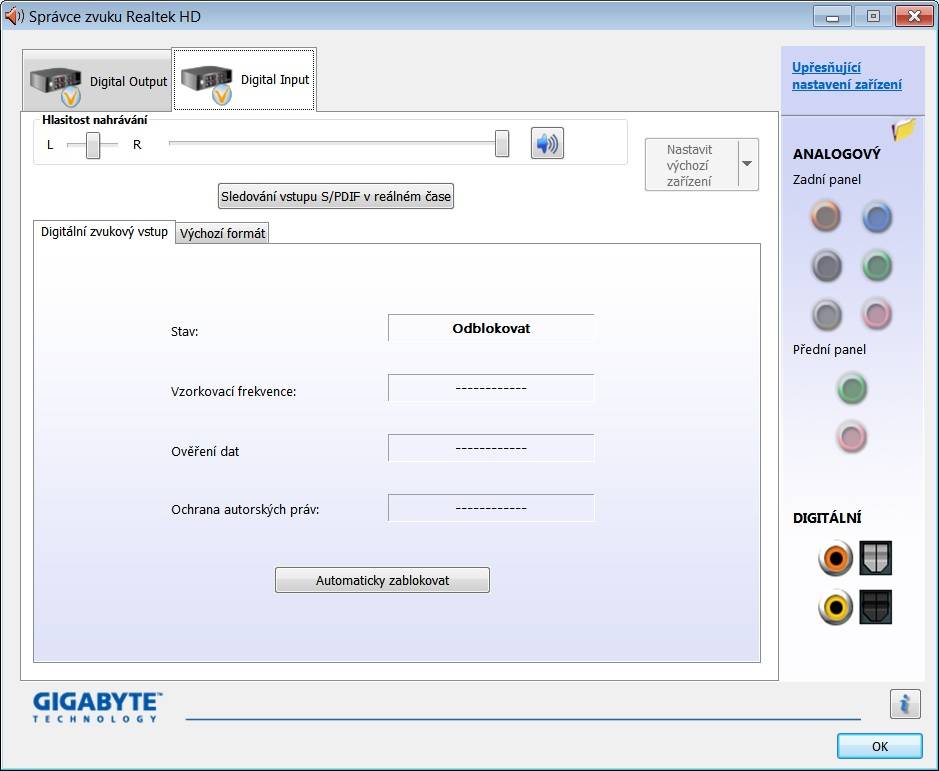Open Upřesňující nastavení zařízení link
The width and height of the screenshot is (939, 771).
pos(847,76)
